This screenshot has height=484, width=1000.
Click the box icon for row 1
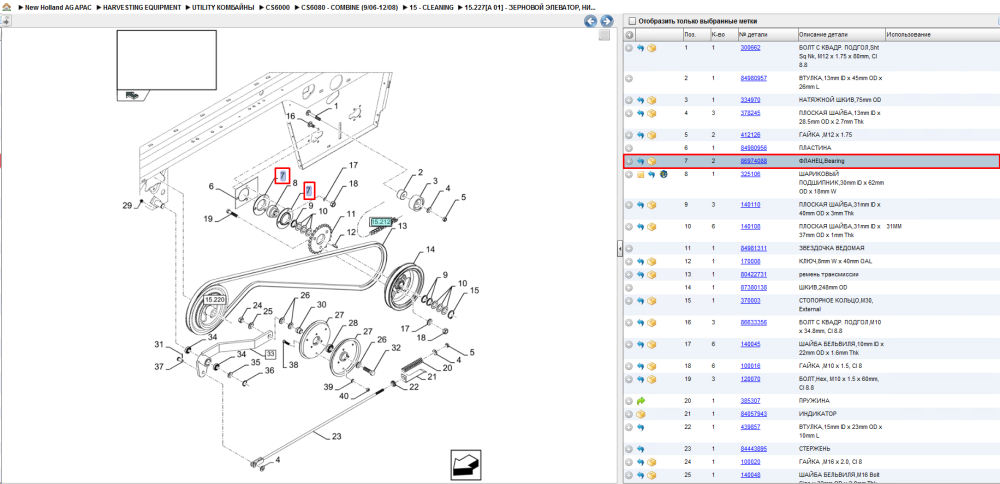(652, 48)
